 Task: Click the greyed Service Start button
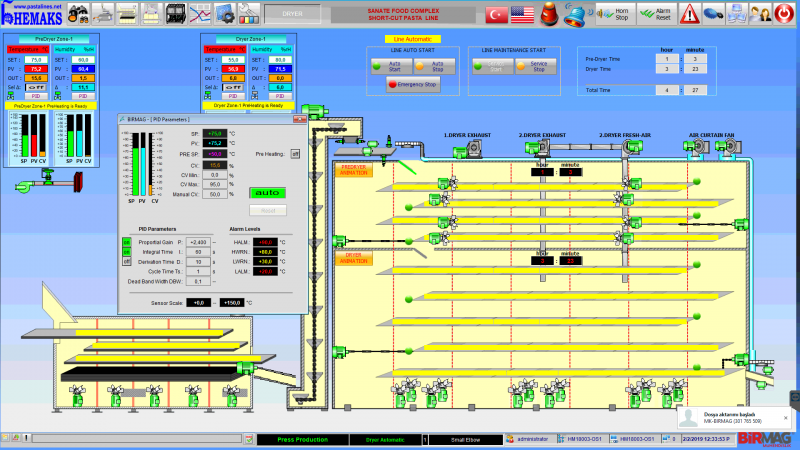492,66
